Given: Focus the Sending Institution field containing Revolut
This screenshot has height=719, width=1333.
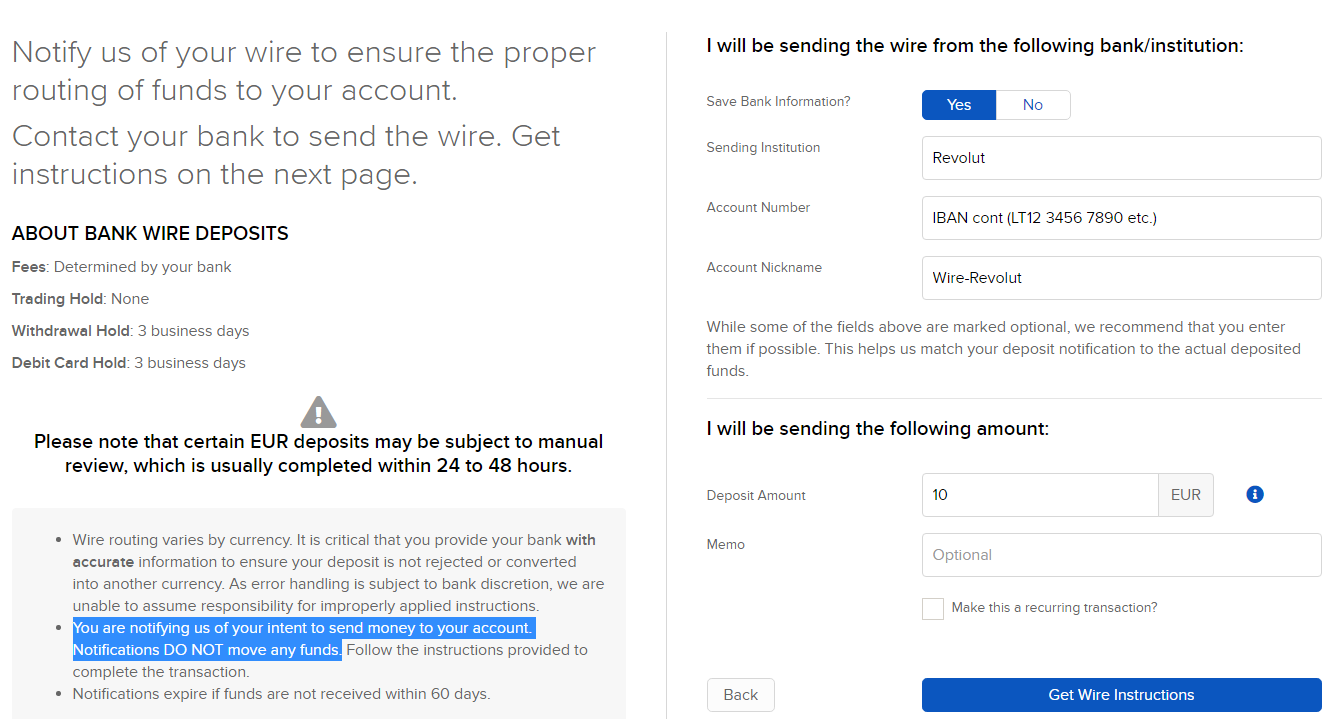Looking at the screenshot, I should pos(1121,158).
